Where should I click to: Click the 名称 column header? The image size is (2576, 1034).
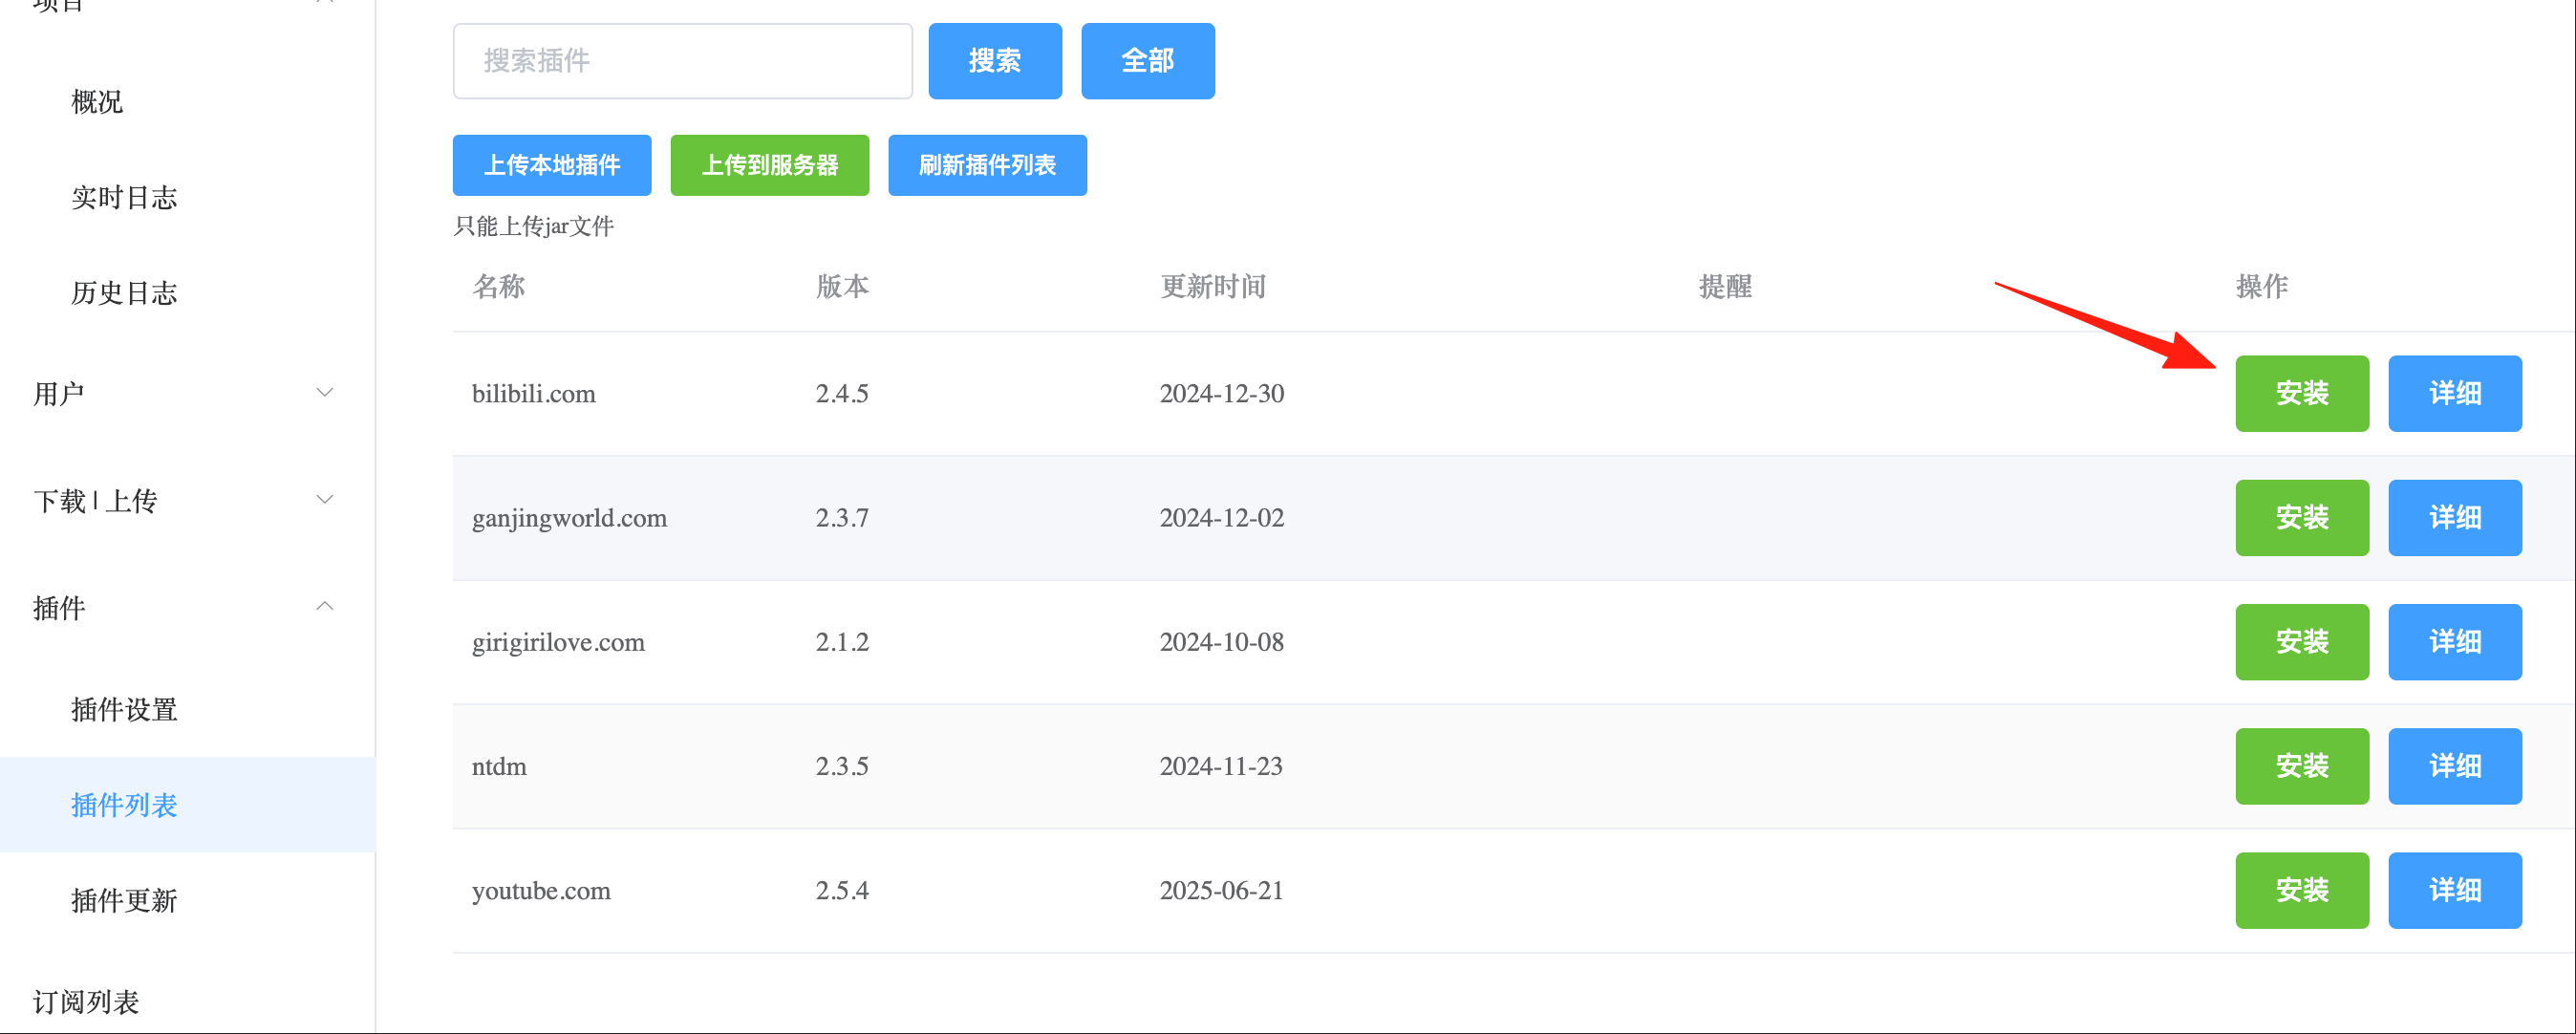tap(498, 287)
